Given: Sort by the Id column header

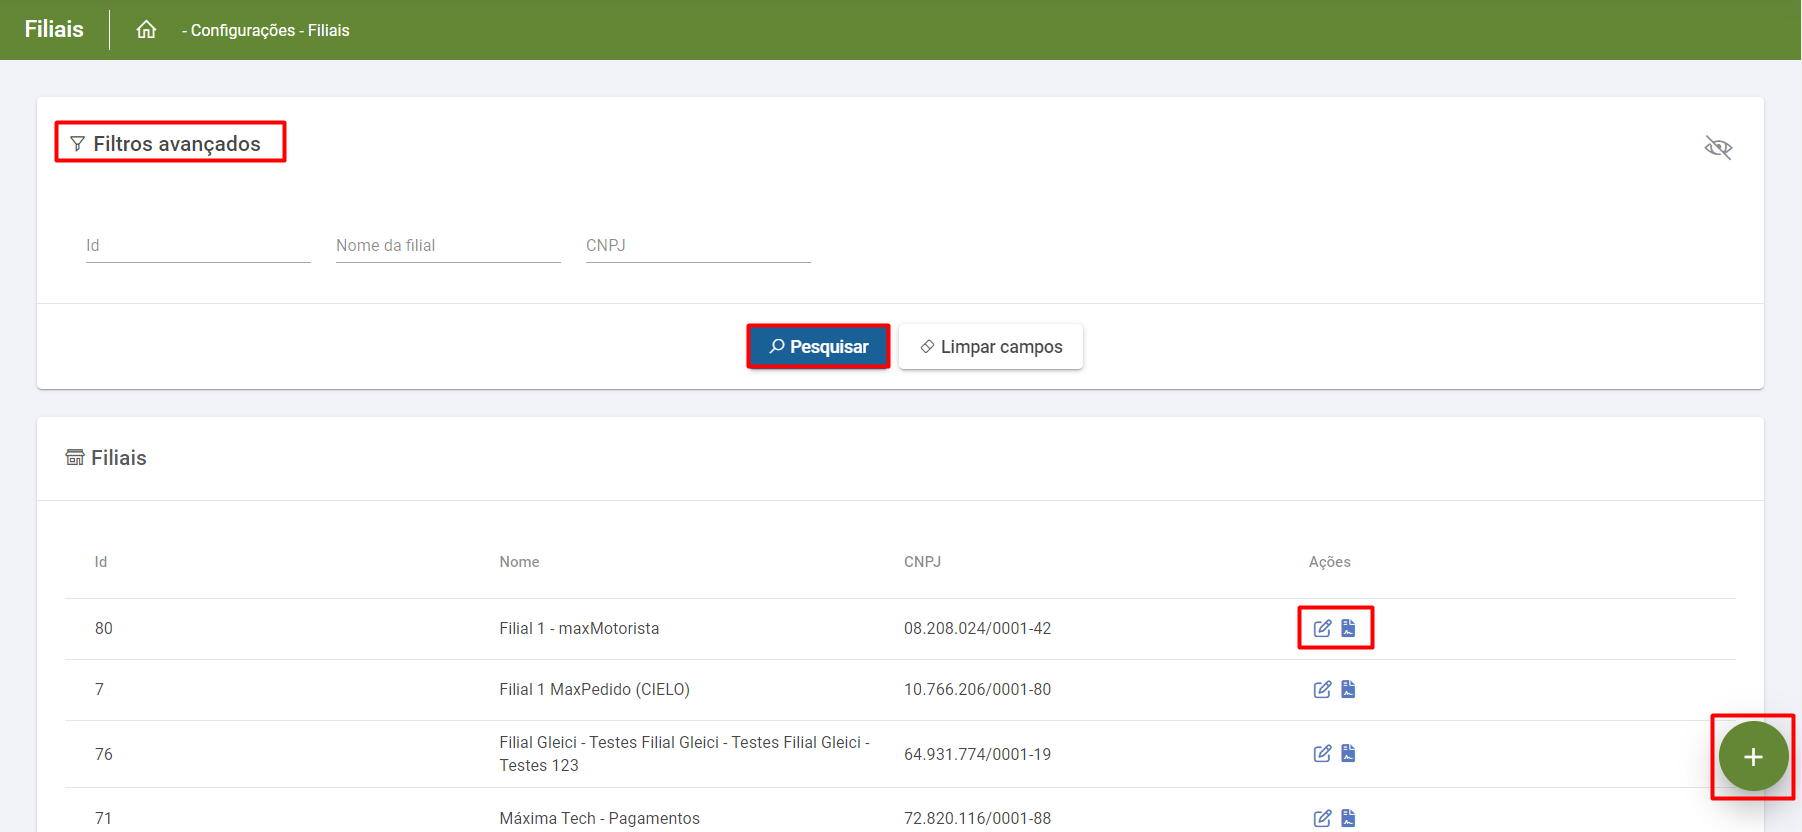Looking at the screenshot, I should pos(101,562).
